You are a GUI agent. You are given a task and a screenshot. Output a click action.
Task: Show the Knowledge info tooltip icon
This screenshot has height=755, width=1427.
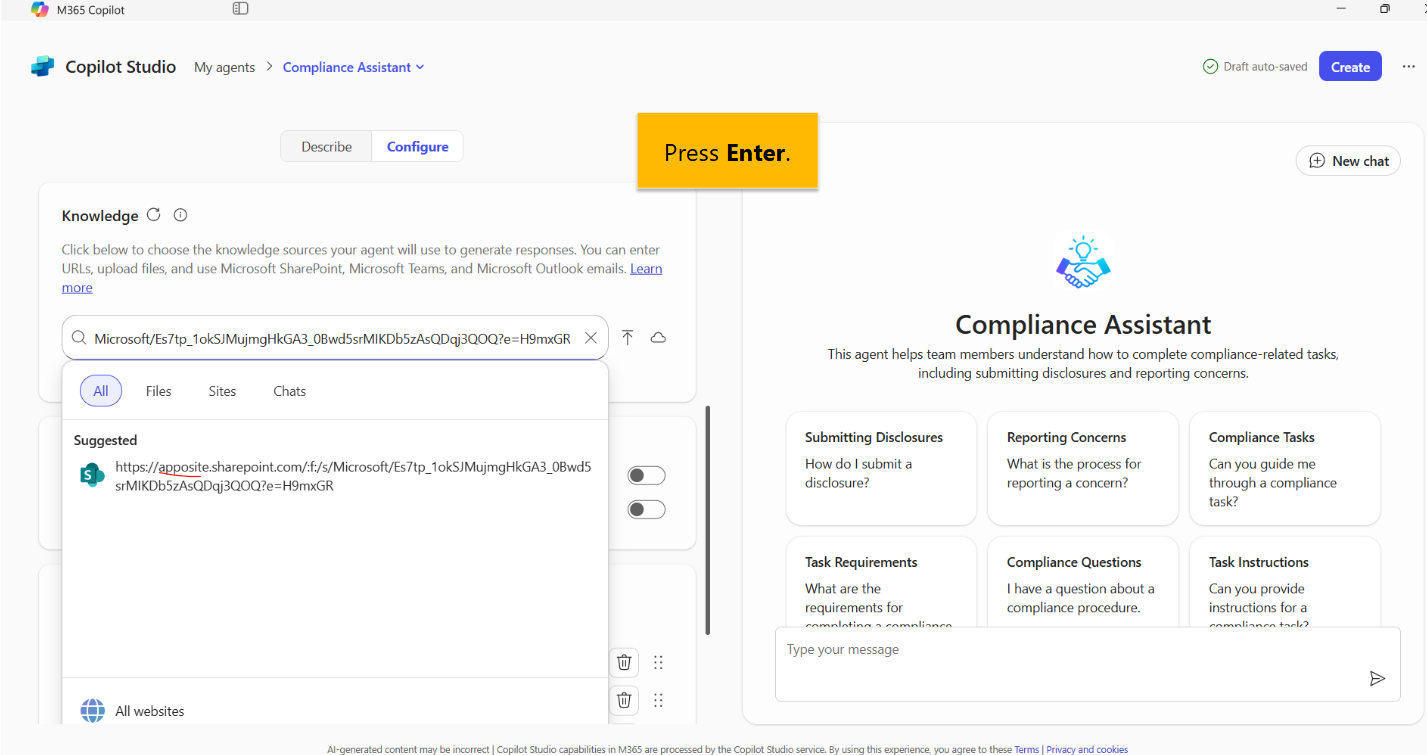(181, 215)
